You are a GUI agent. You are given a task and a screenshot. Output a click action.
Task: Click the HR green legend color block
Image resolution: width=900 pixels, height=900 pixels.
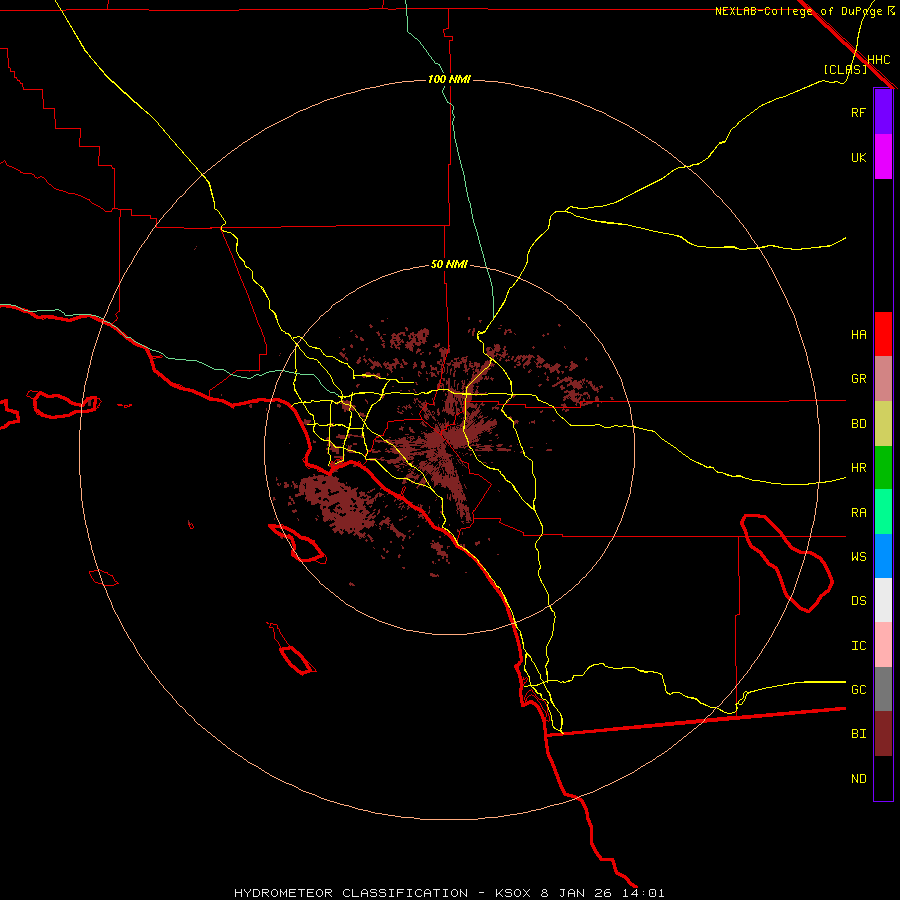pos(883,467)
